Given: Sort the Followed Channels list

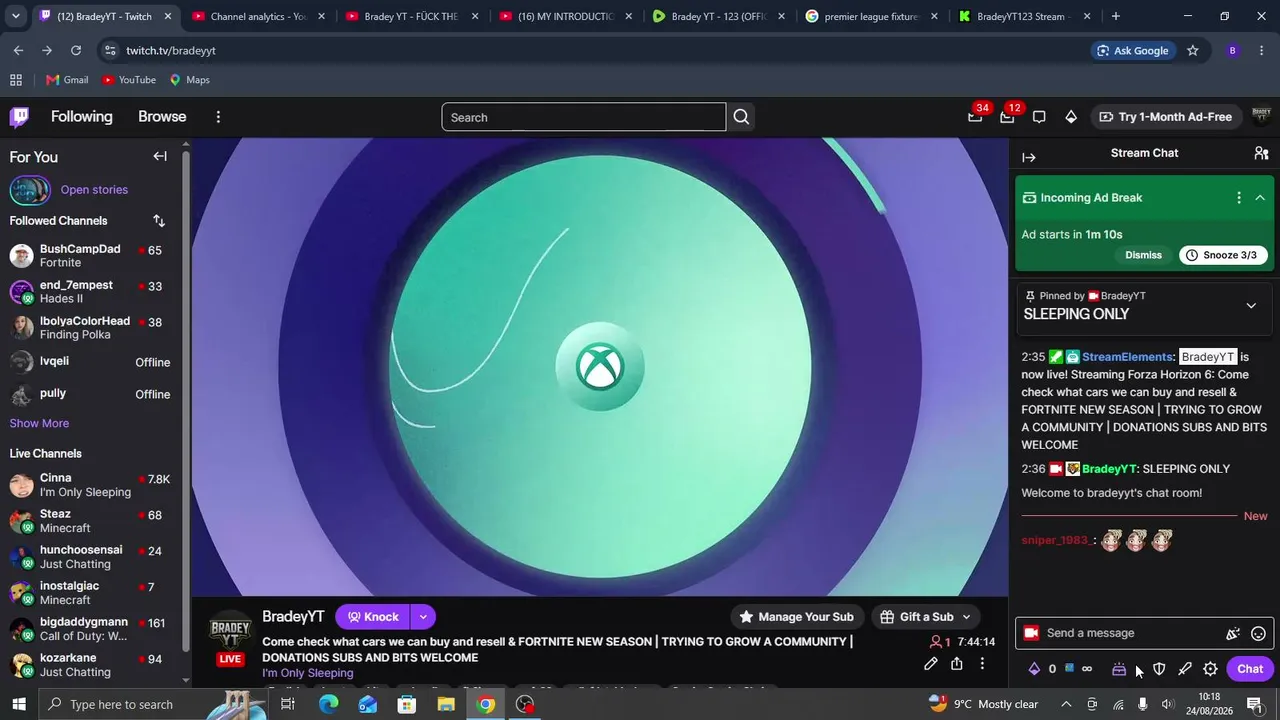Looking at the screenshot, I should tap(159, 221).
